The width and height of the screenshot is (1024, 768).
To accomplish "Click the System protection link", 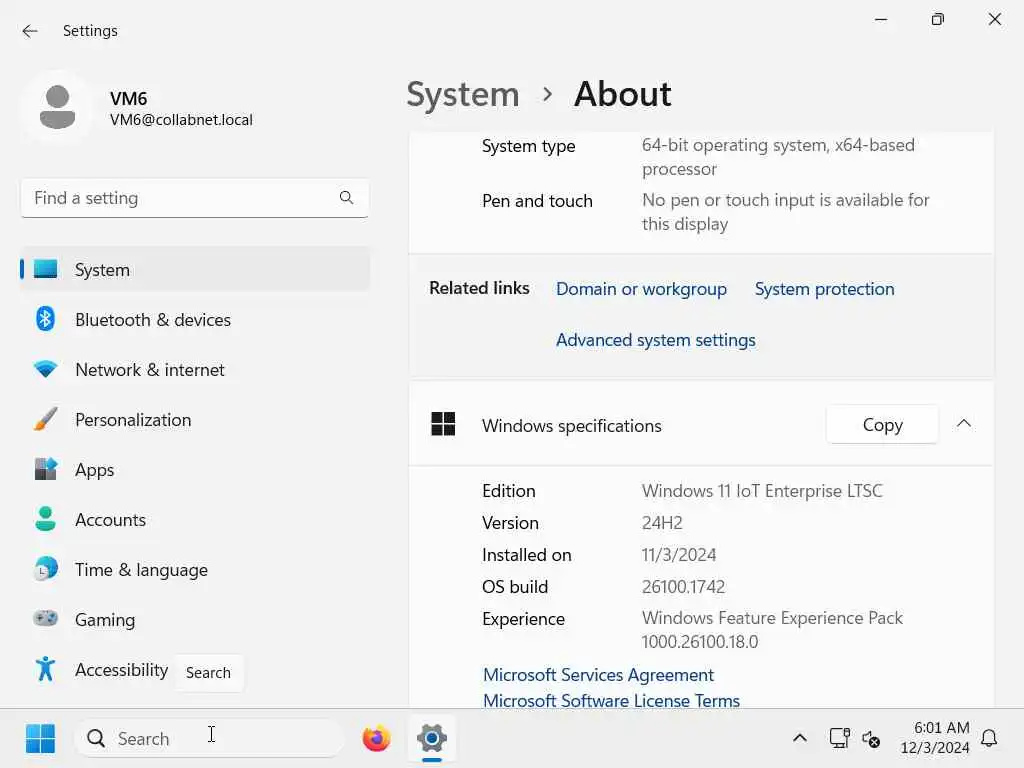I will pyautogui.click(x=824, y=289).
